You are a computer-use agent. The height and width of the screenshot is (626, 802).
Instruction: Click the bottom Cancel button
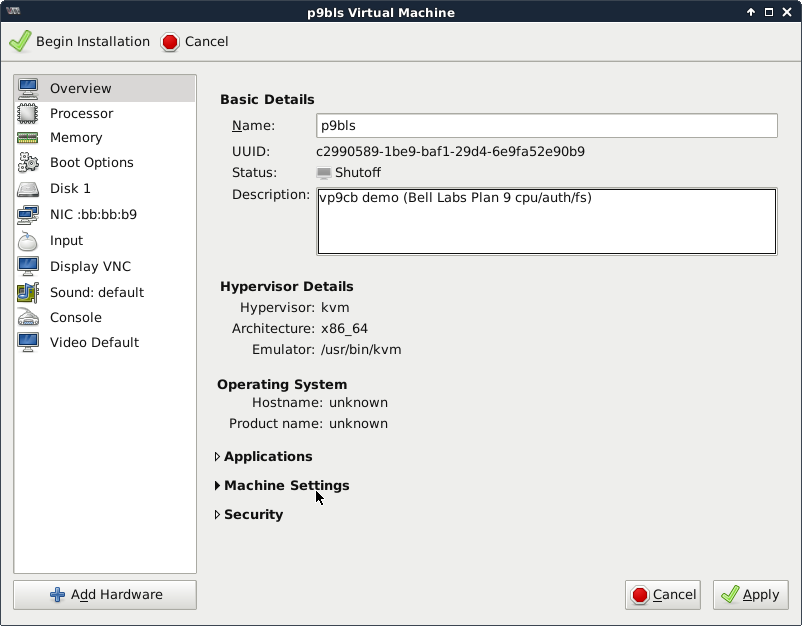click(663, 595)
